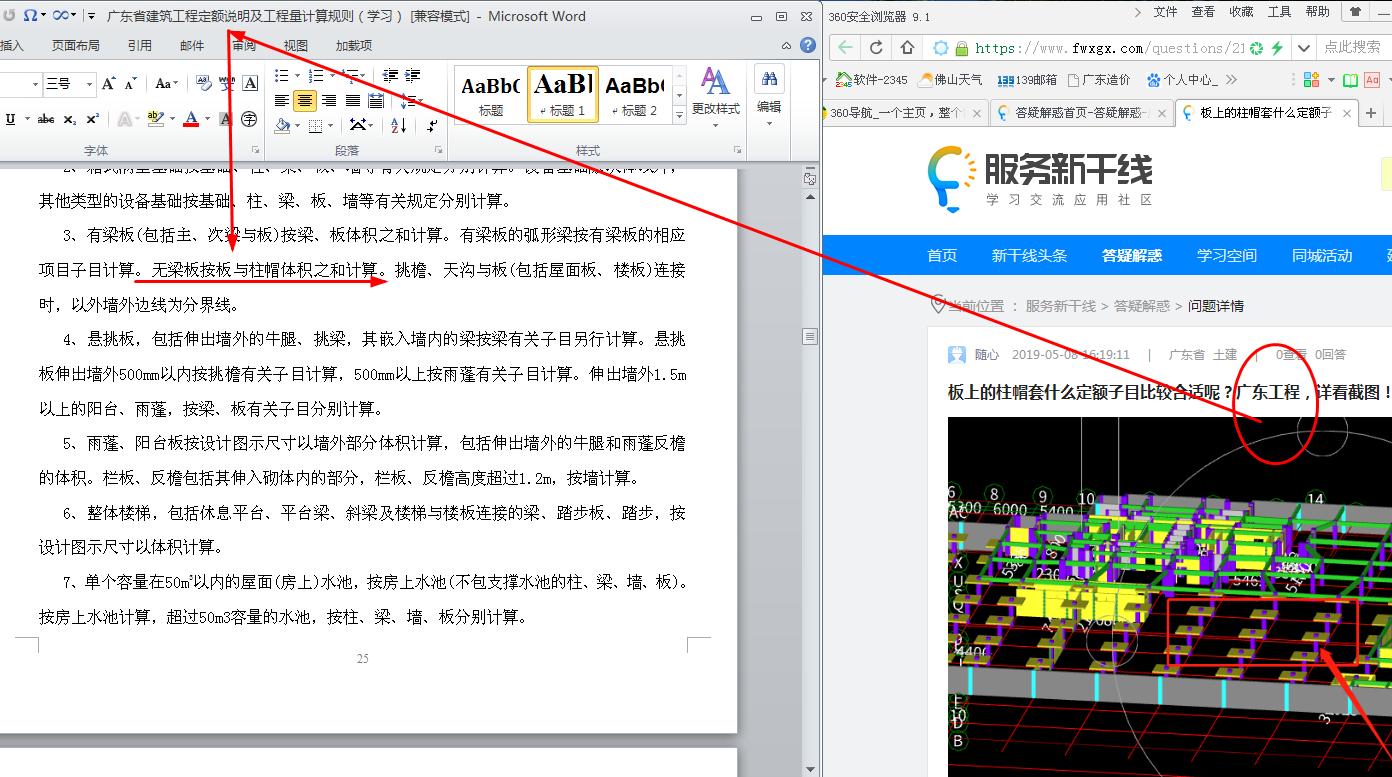Toggle underline formatting
This screenshot has width=1392, height=777.
point(11,119)
